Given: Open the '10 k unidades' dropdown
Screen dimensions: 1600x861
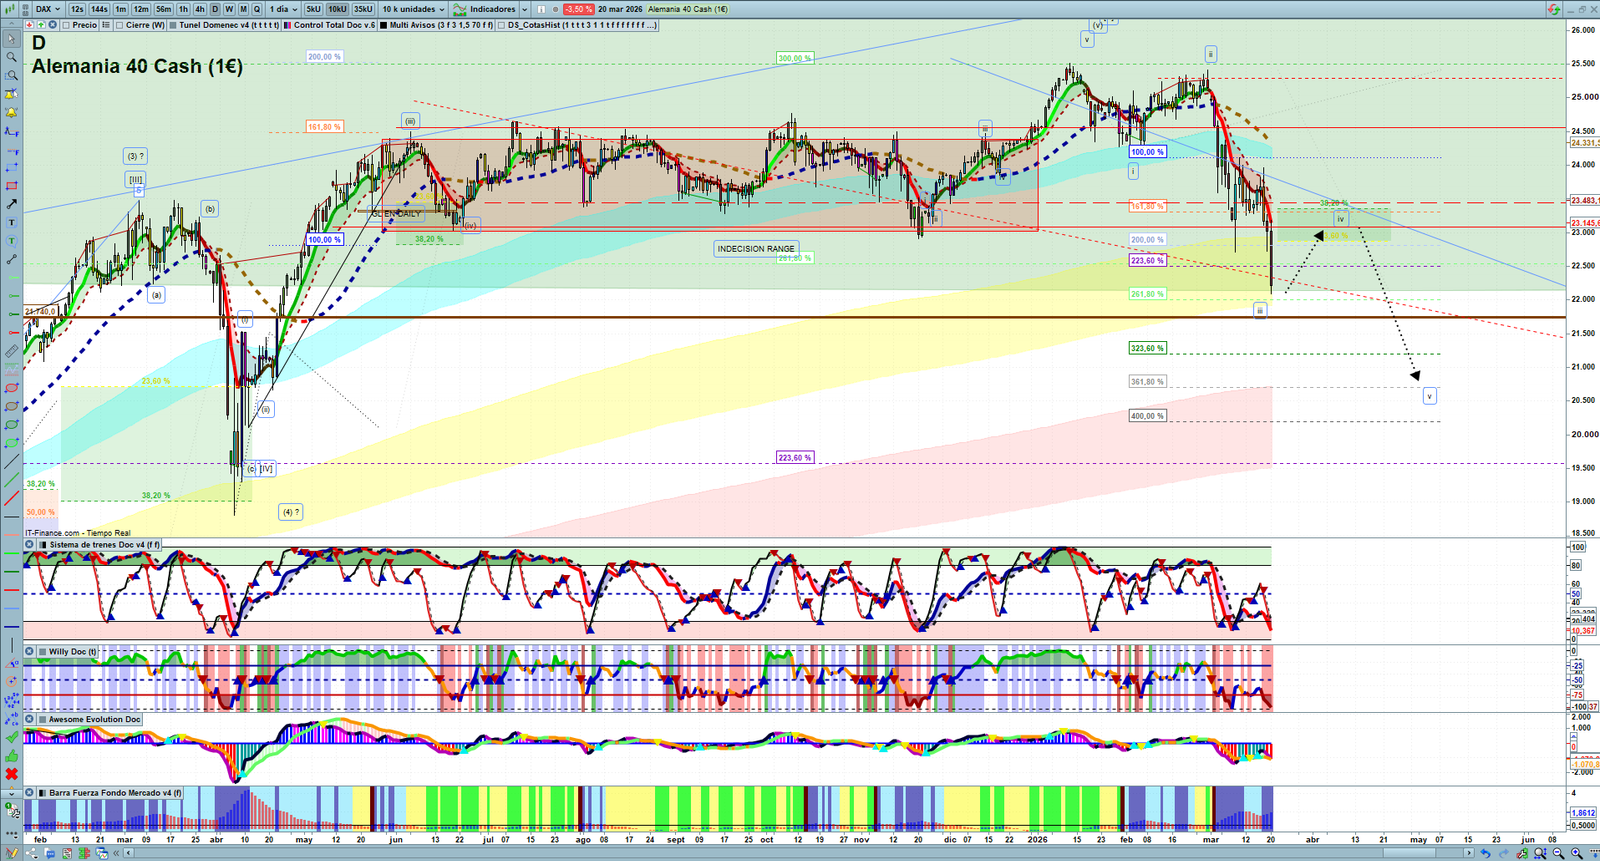Looking at the screenshot, I should pyautogui.click(x=413, y=9).
